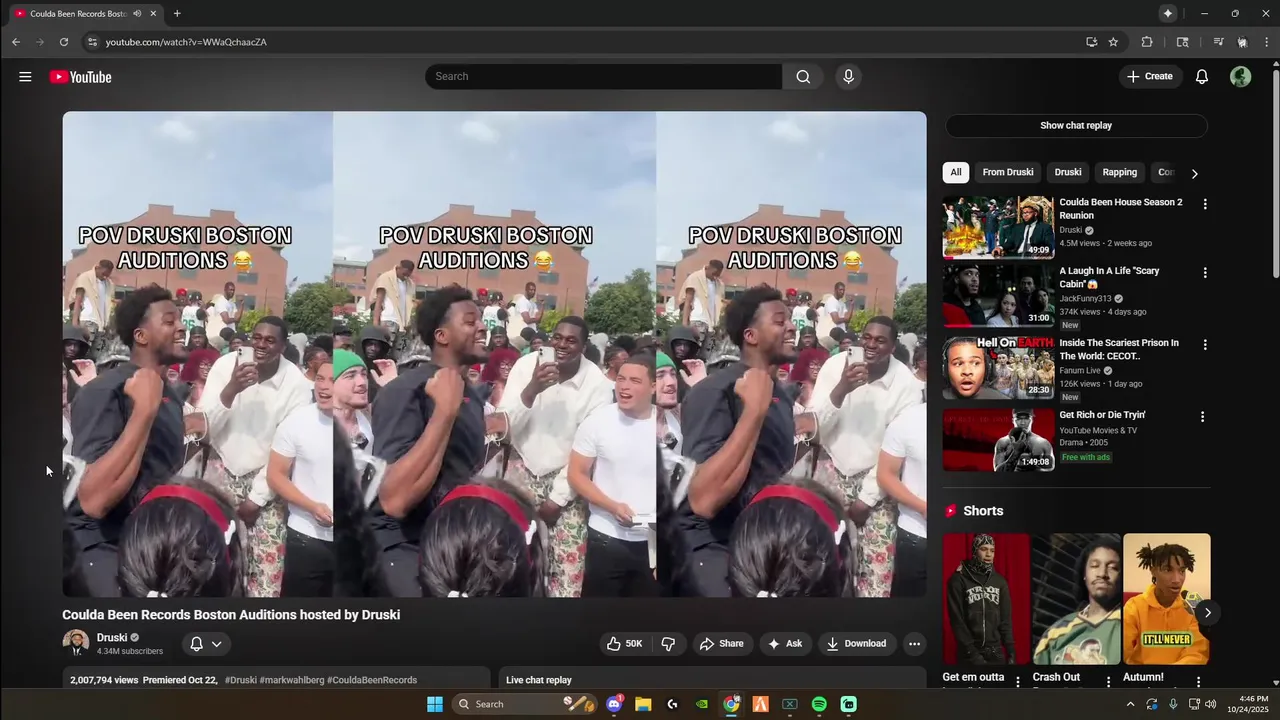This screenshot has width=1280, height=720.
Task: Select the Rapping filter chip
Action: (1120, 172)
